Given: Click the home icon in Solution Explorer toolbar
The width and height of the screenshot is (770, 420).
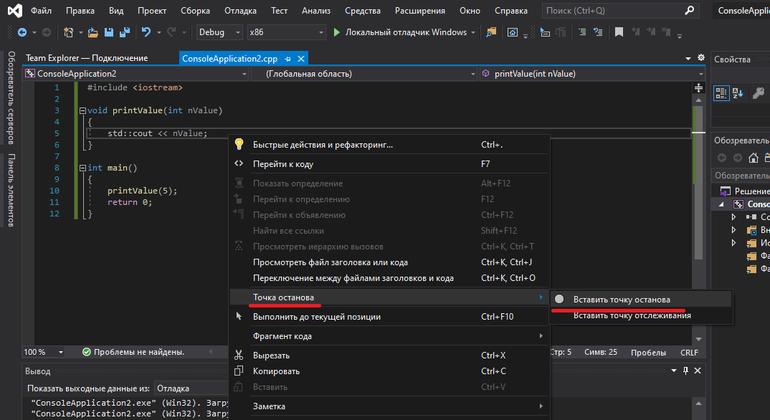Looking at the screenshot, I should tap(753, 158).
